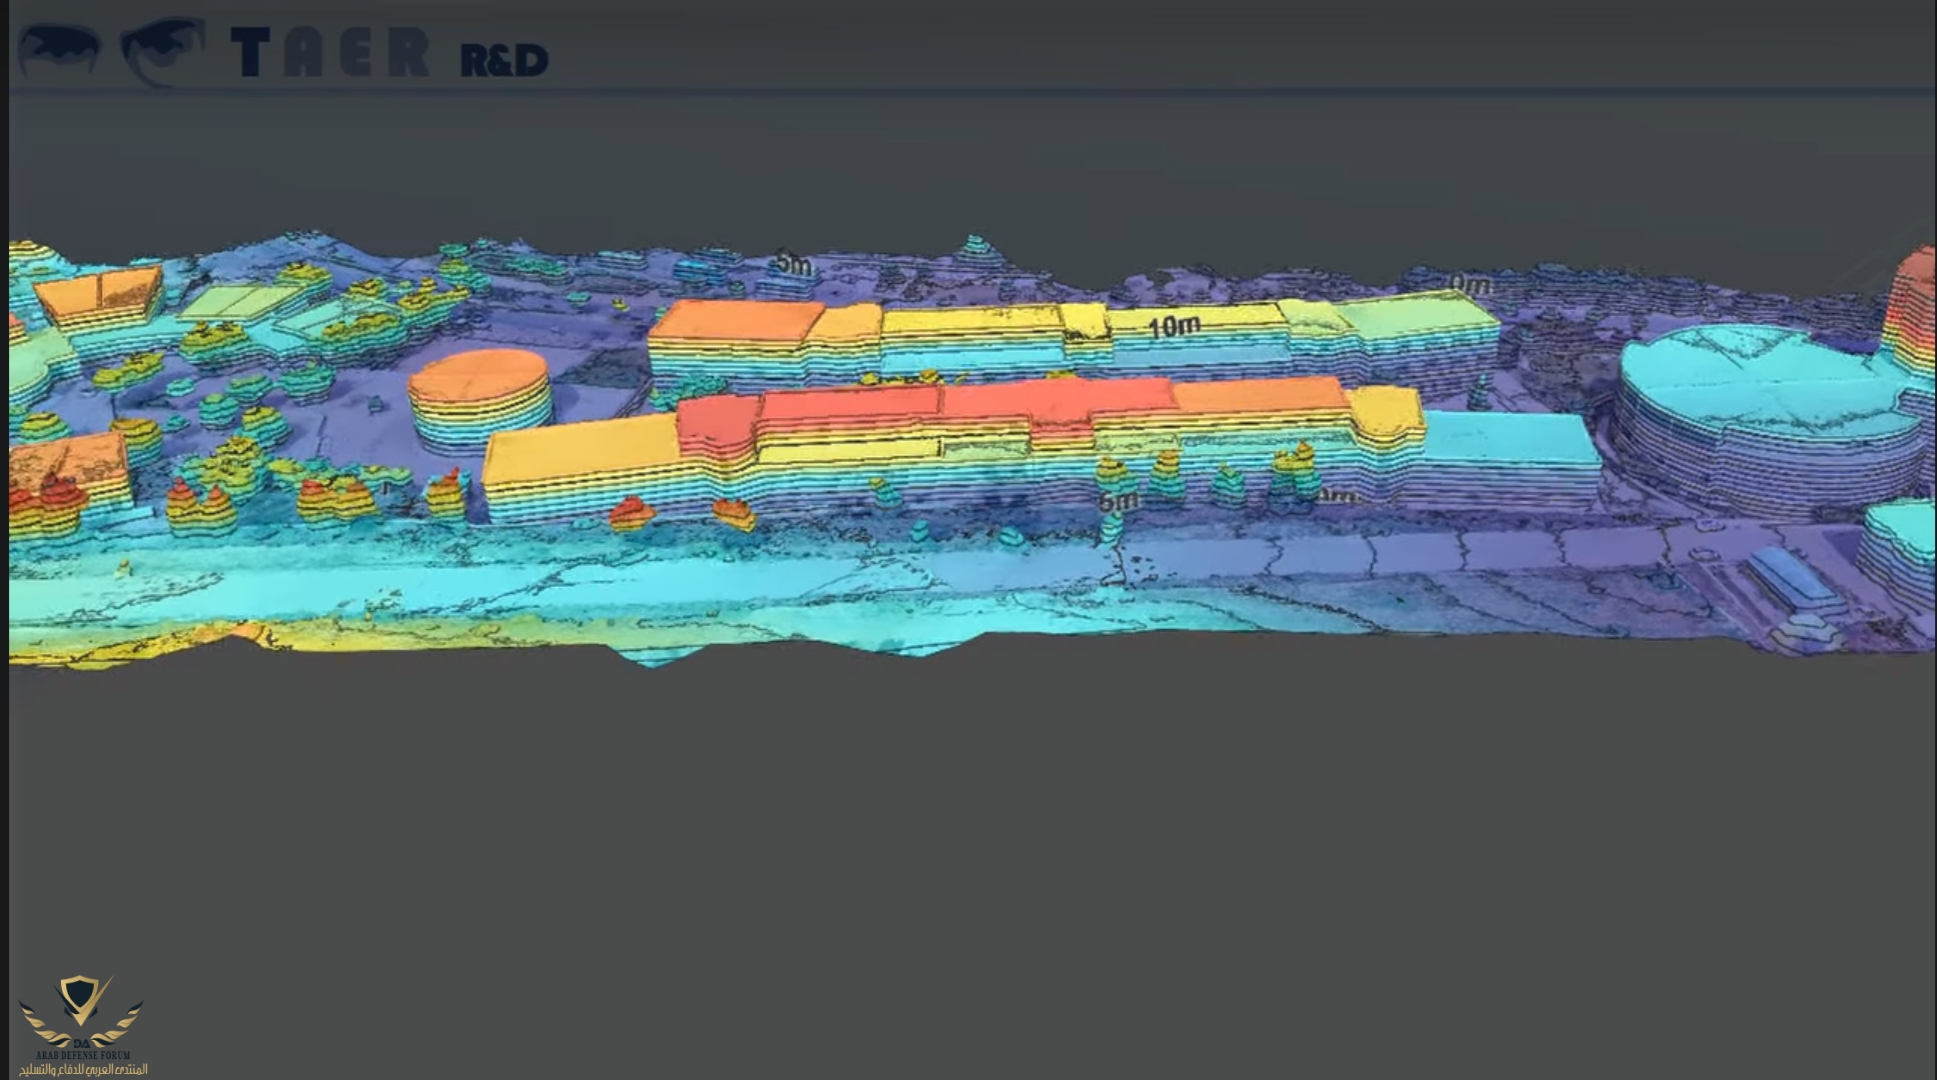The height and width of the screenshot is (1080, 1937).
Task: Select the 5m label beside the front trees
Action: coord(1118,501)
